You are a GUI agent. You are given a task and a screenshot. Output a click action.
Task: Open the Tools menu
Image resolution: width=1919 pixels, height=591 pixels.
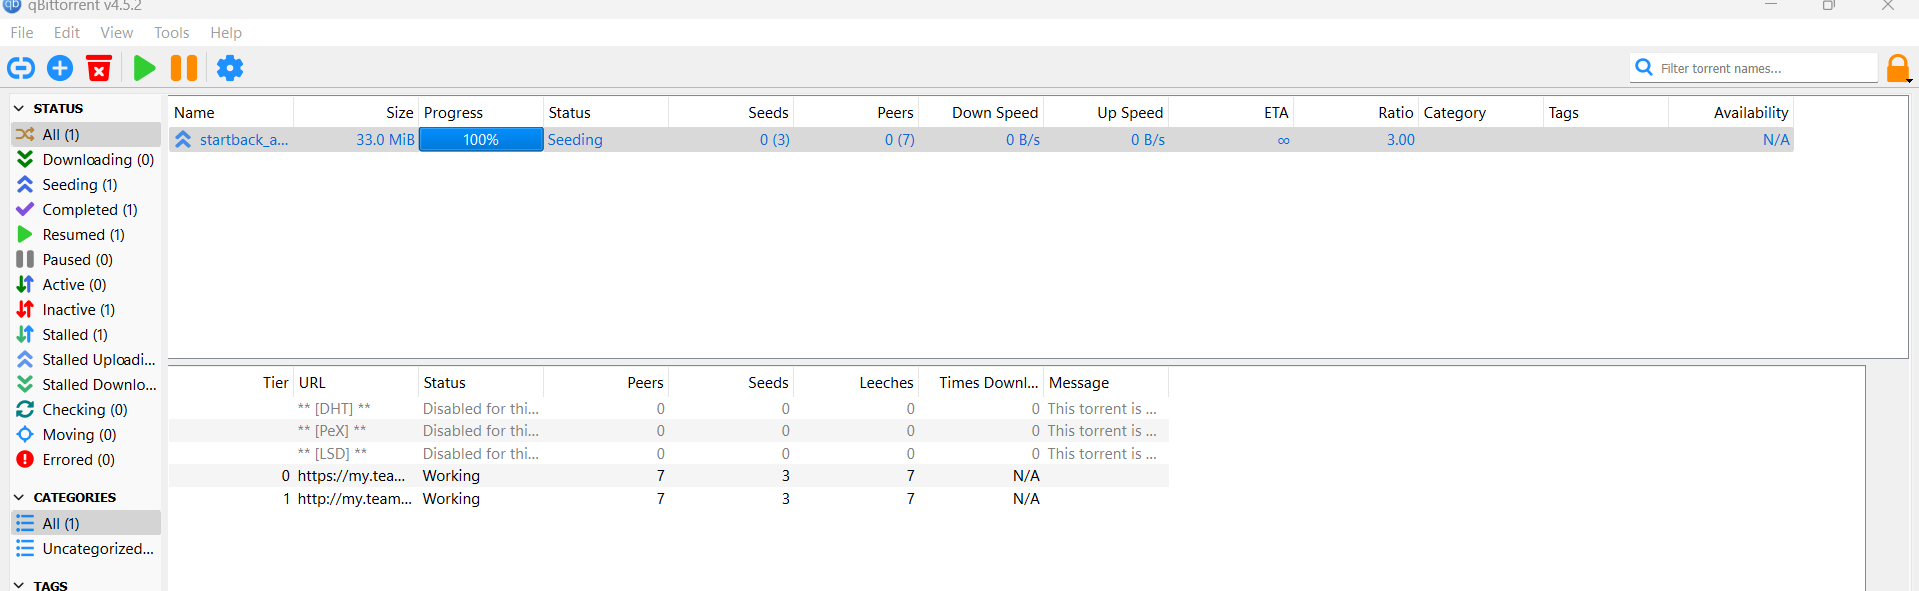[171, 33]
